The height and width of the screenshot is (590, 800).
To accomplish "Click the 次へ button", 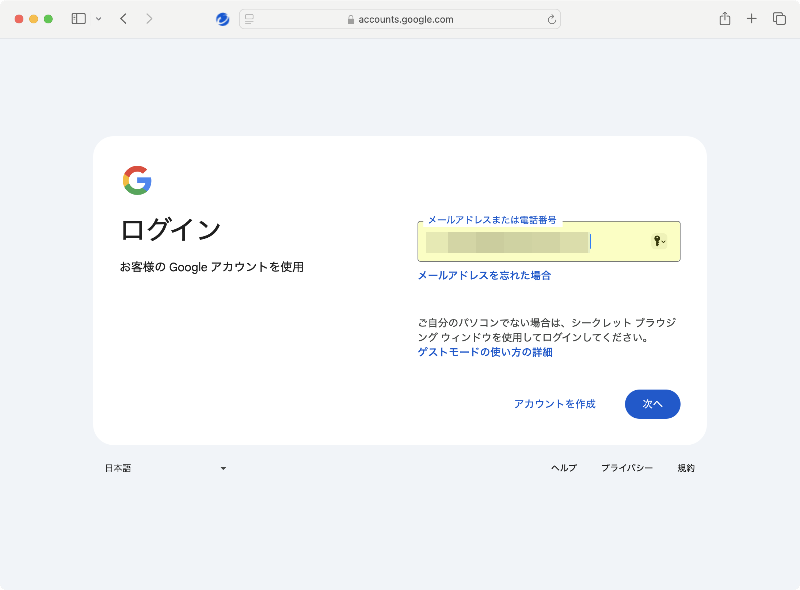I will [653, 404].
